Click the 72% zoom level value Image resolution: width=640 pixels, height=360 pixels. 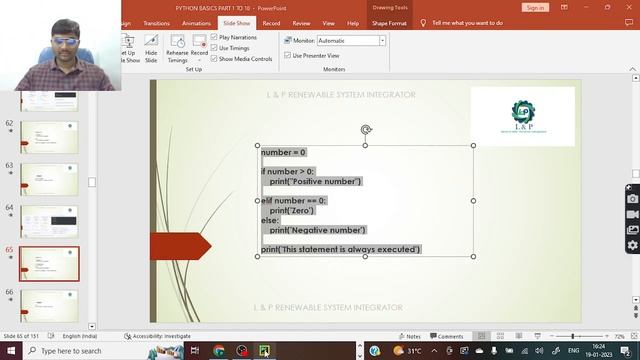point(620,336)
